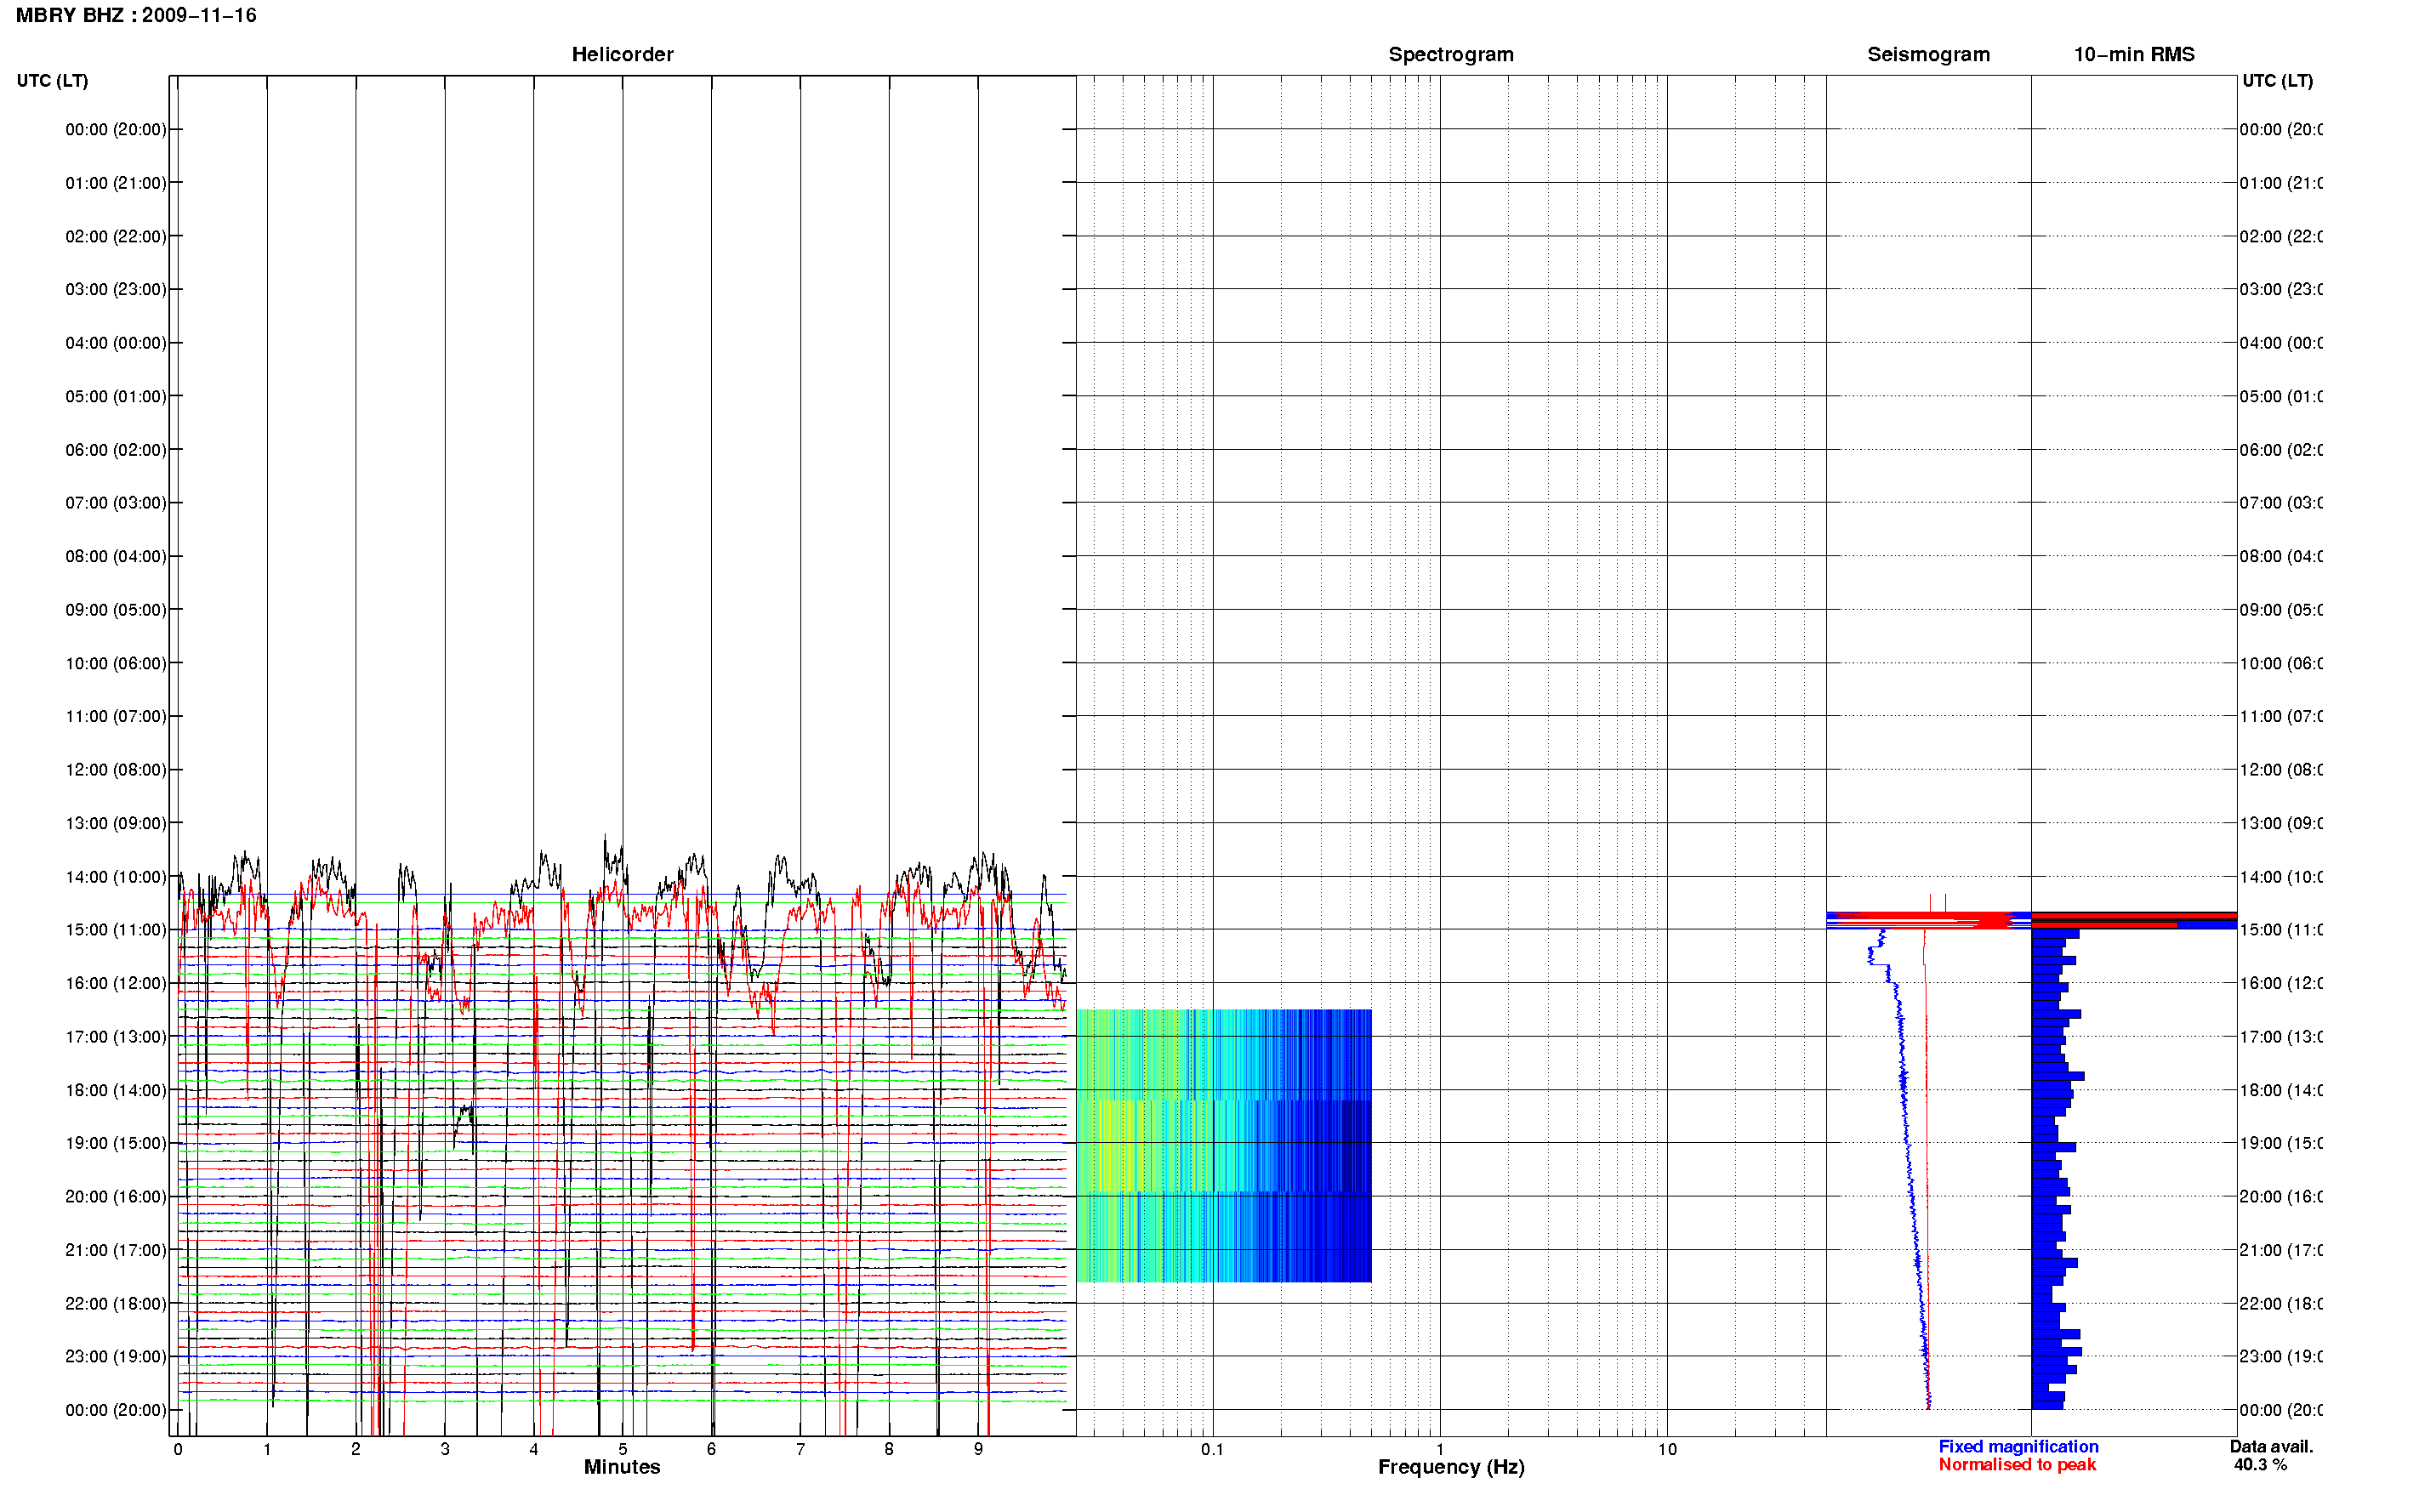Click the red 'Normalised to peak' legend text

click(x=2017, y=1465)
